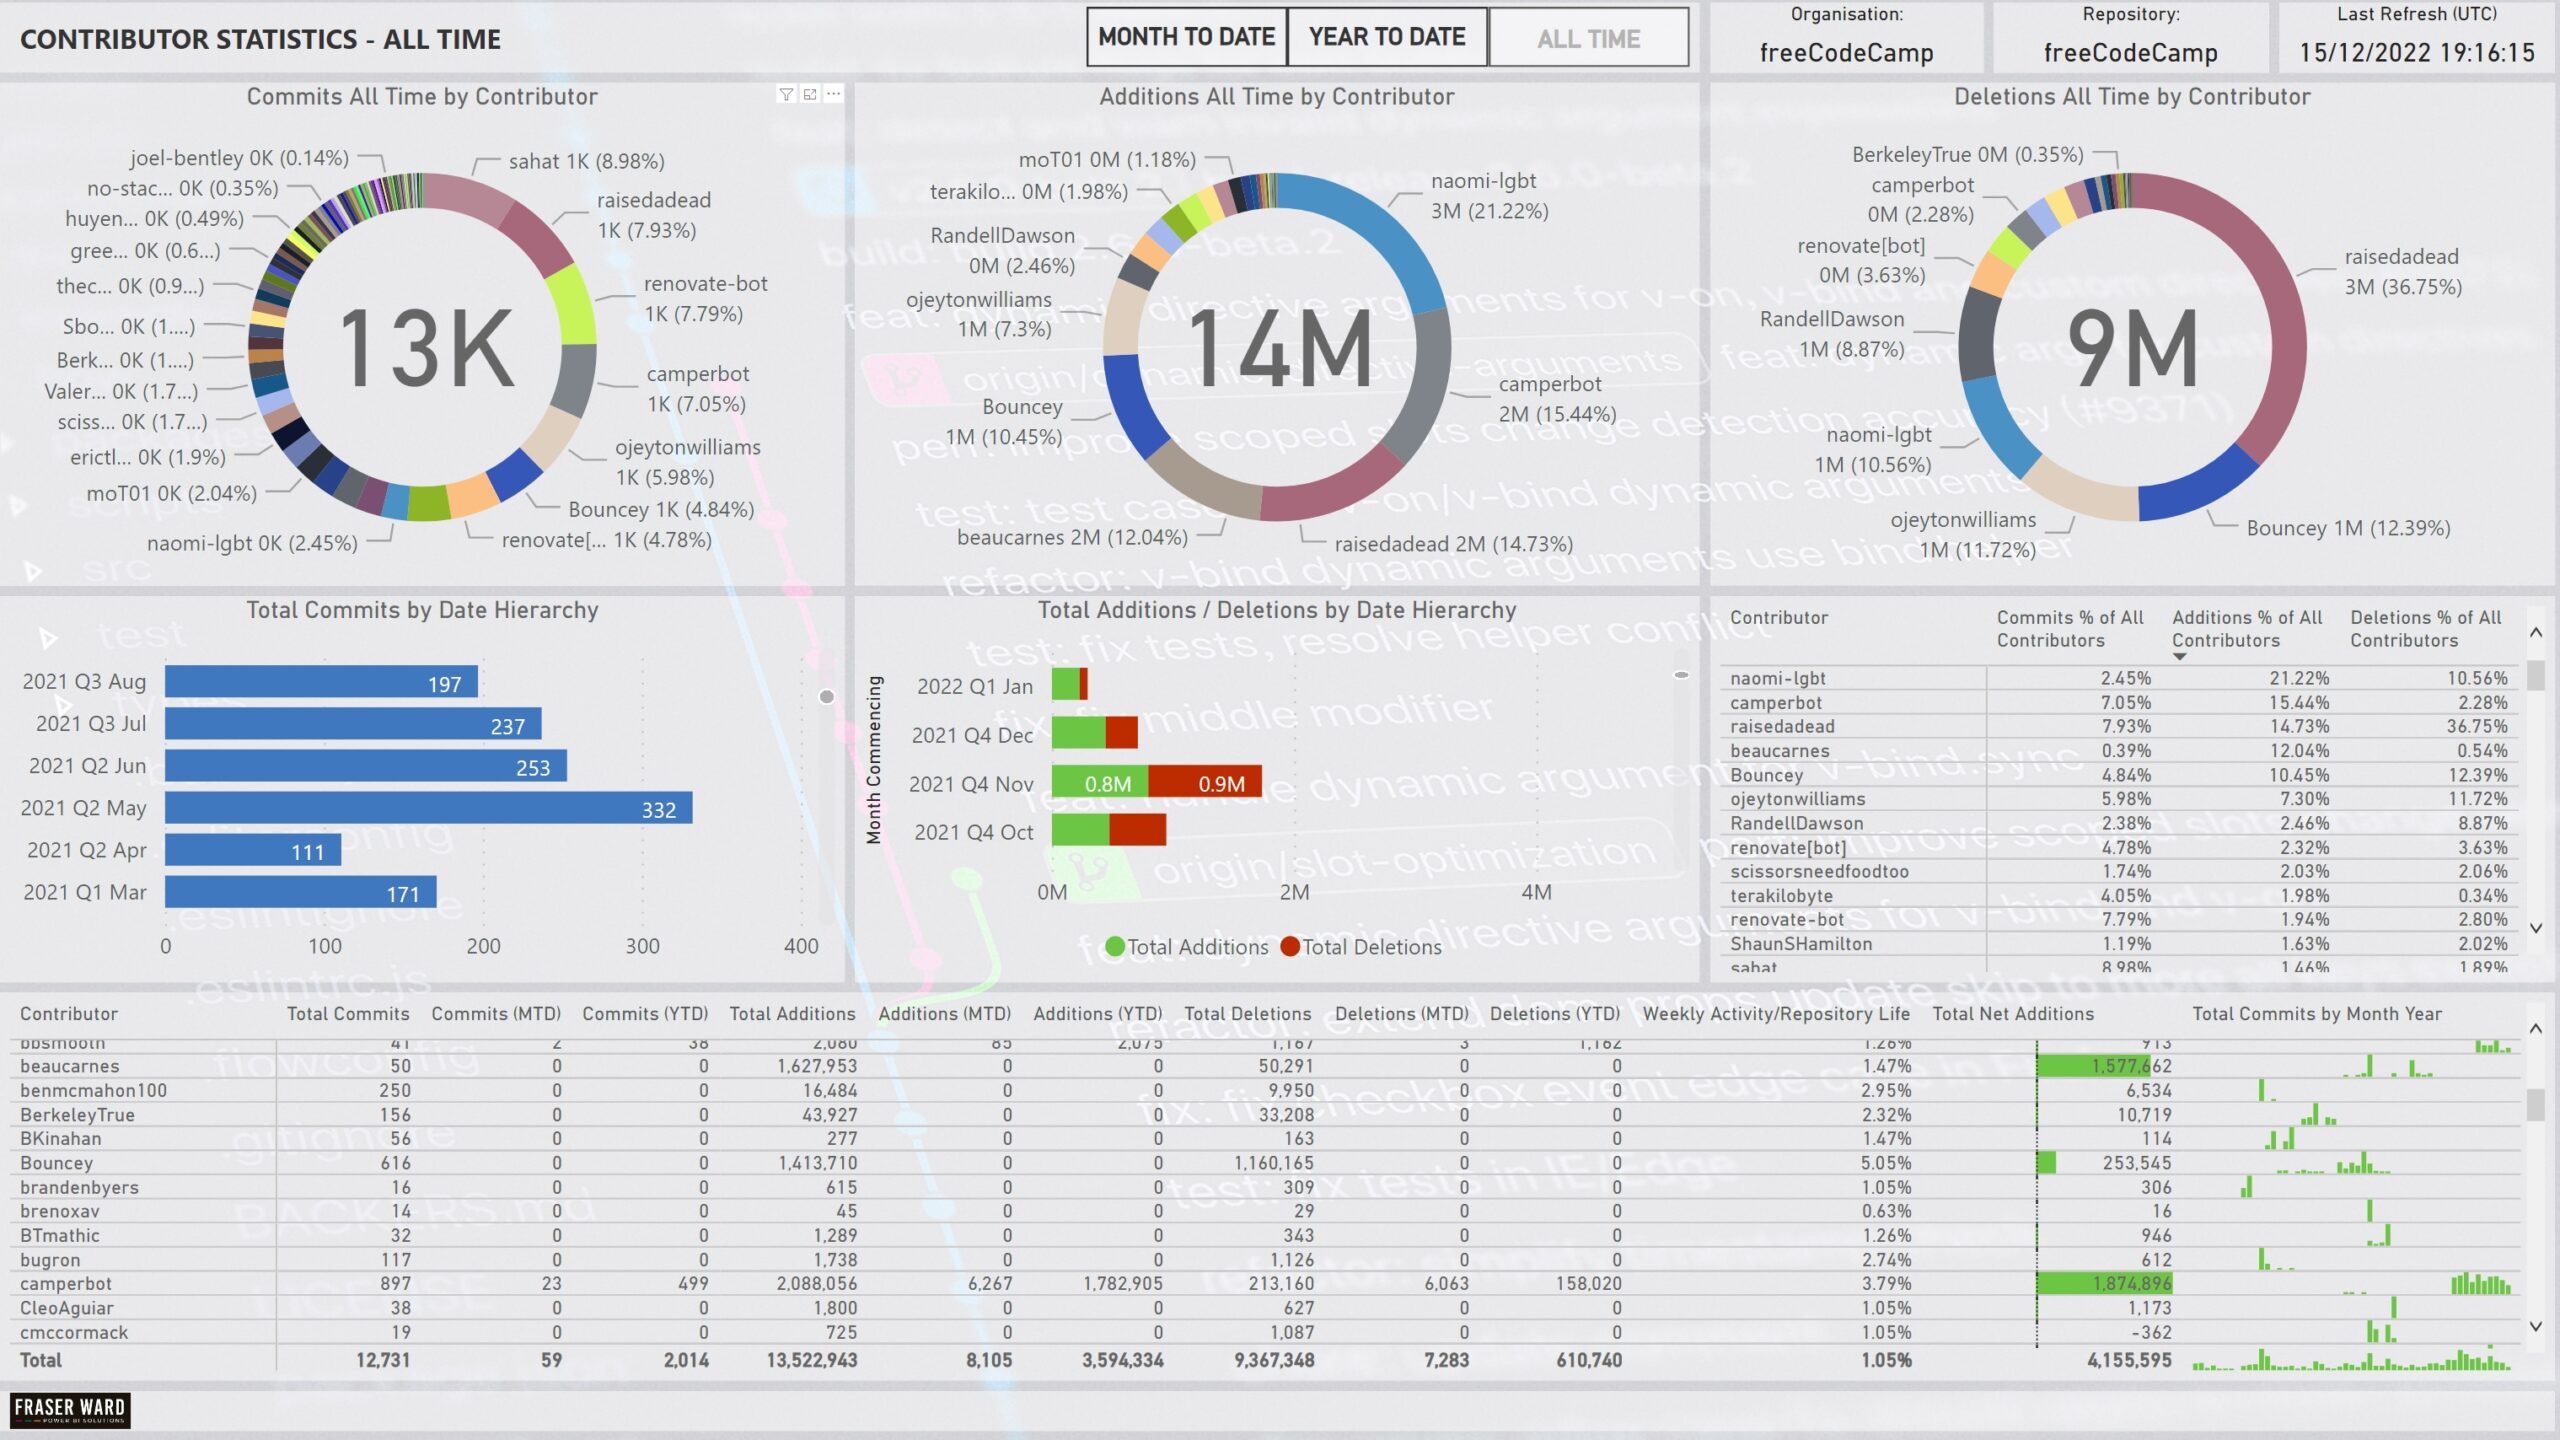Sort by Deletions % of All Contributors column
This screenshot has width=2560, height=1440.
pos(2426,629)
